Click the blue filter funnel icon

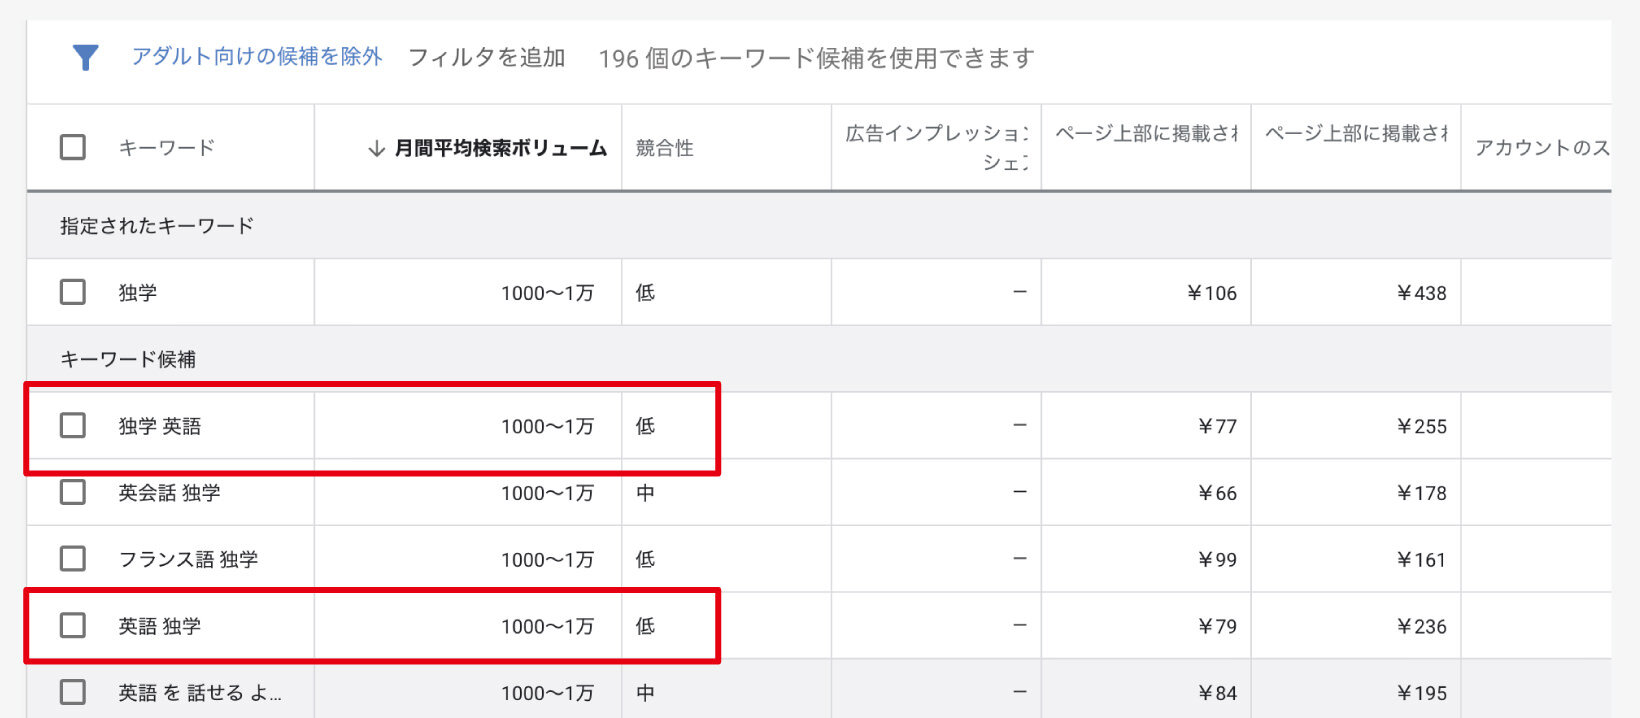86,58
